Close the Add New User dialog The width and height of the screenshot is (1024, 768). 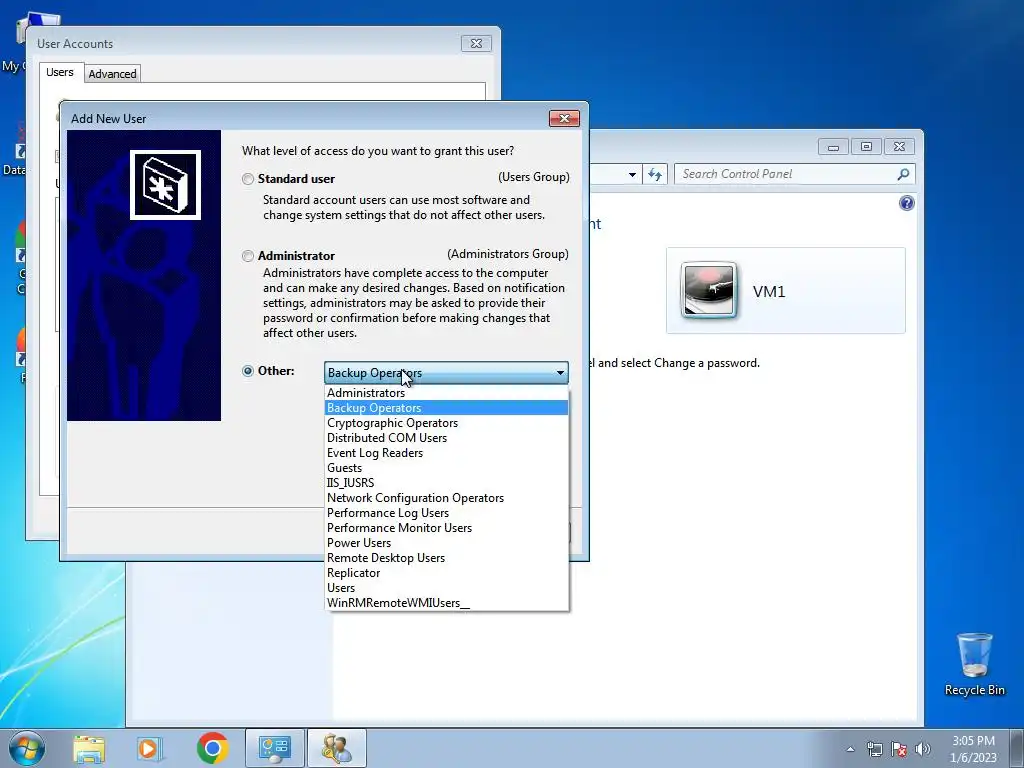tap(564, 118)
